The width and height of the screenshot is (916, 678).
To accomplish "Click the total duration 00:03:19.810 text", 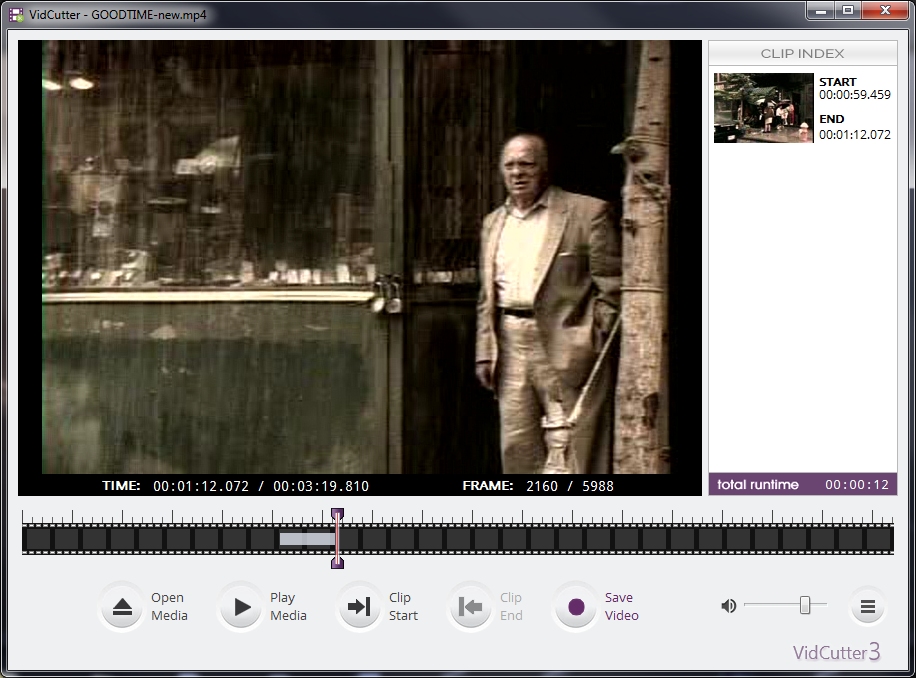I will point(321,486).
